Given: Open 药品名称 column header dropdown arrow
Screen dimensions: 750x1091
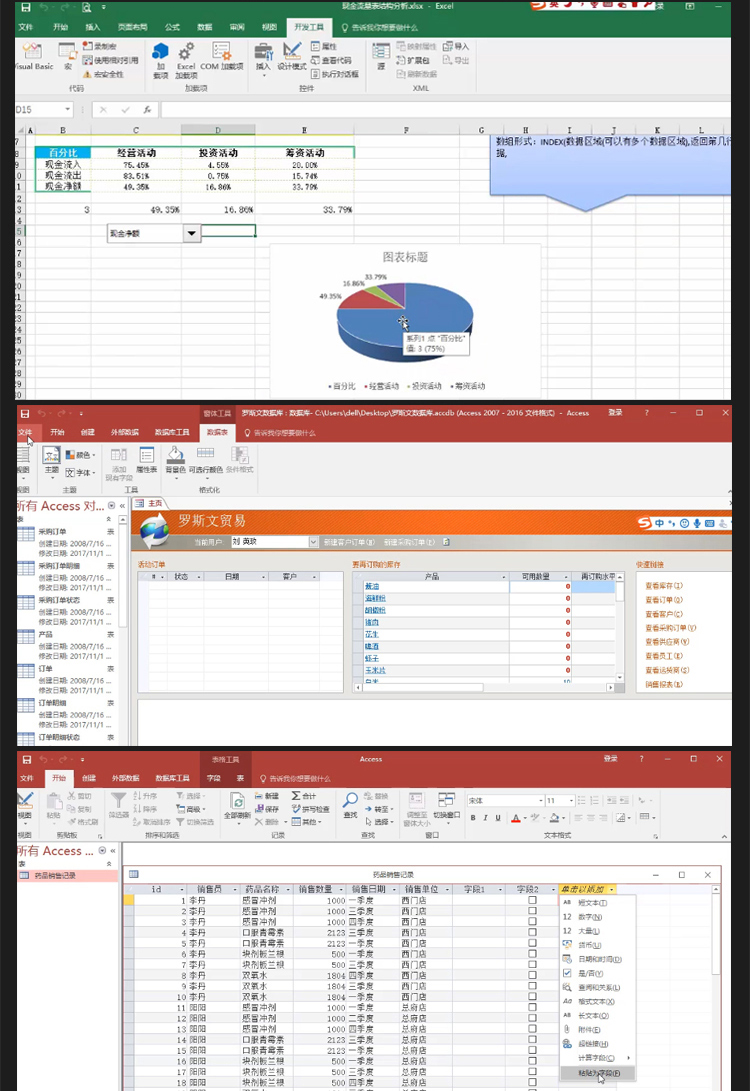Looking at the screenshot, I should 289,889.
